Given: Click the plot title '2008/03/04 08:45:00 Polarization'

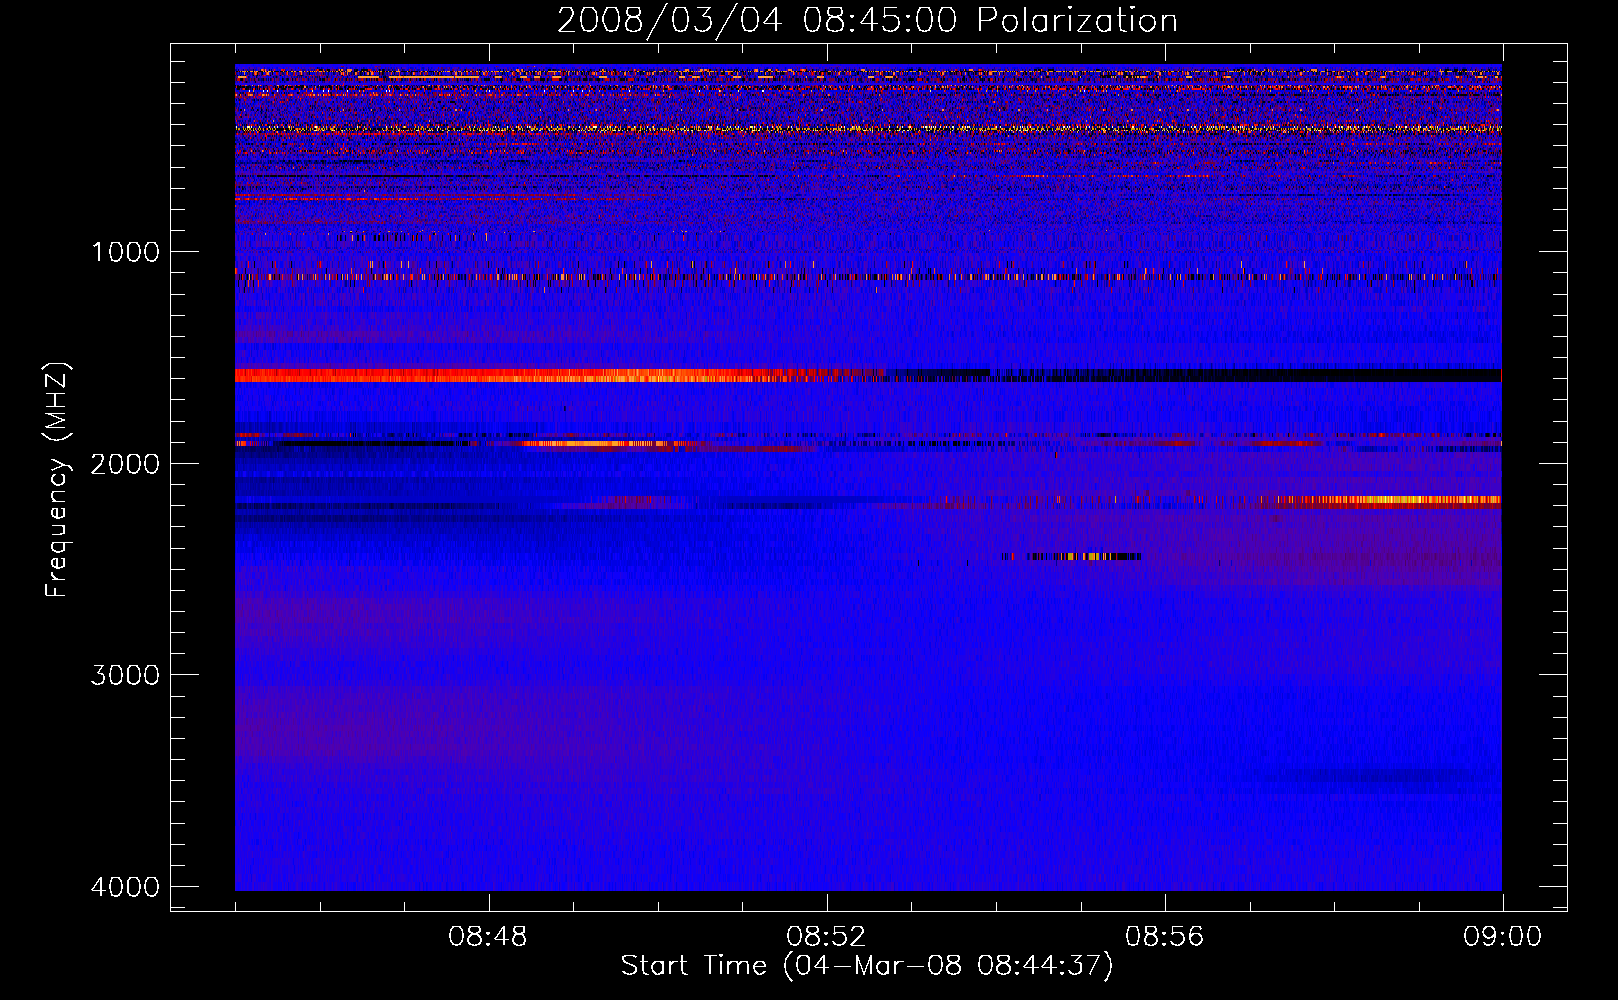Looking at the screenshot, I should (x=867, y=20).
